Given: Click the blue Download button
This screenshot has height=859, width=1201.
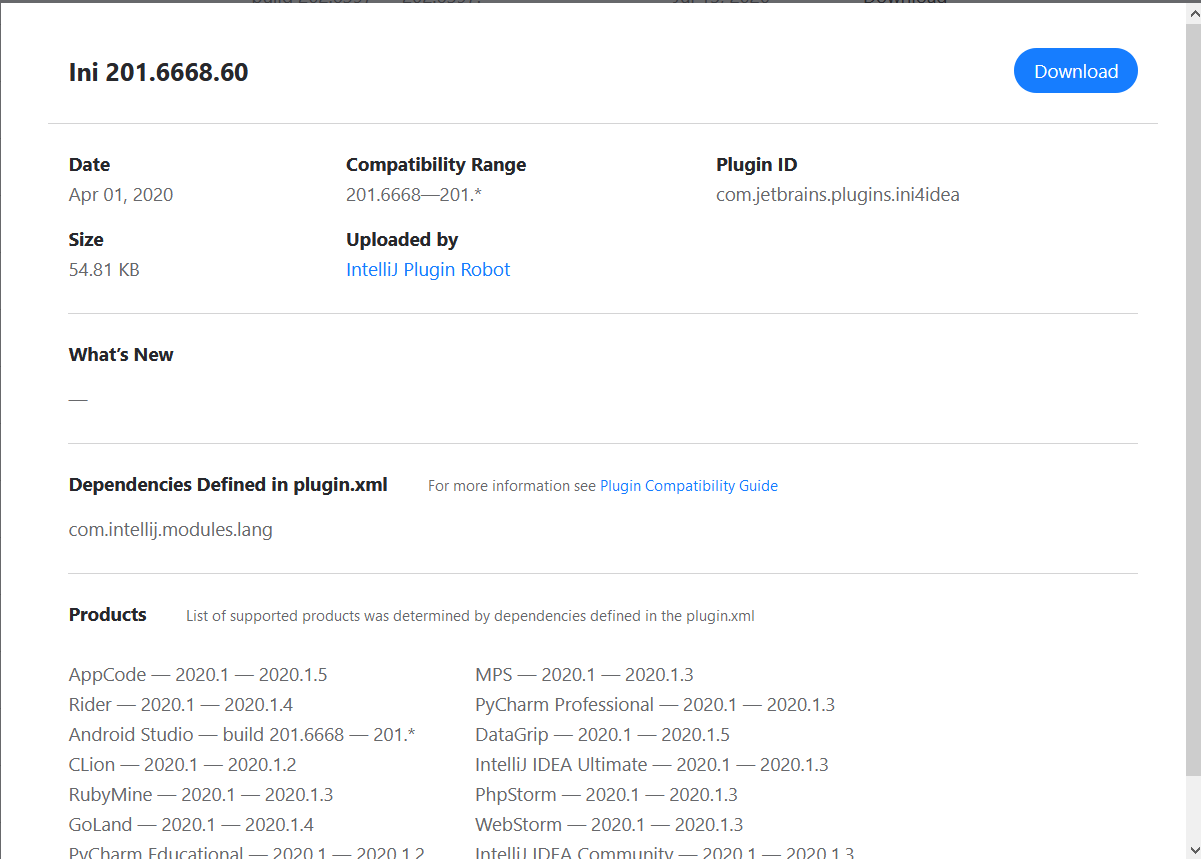Looking at the screenshot, I should (1075, 71).
